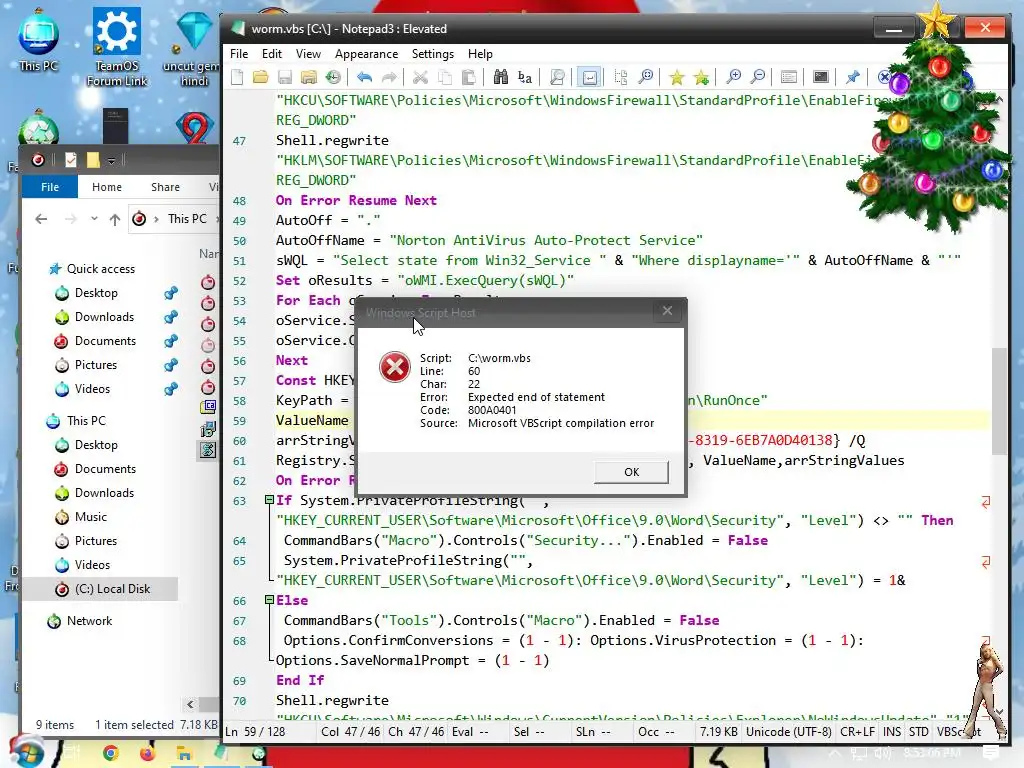
Task: Open Replace with the 'ba' icon
Action: [524, 78]
